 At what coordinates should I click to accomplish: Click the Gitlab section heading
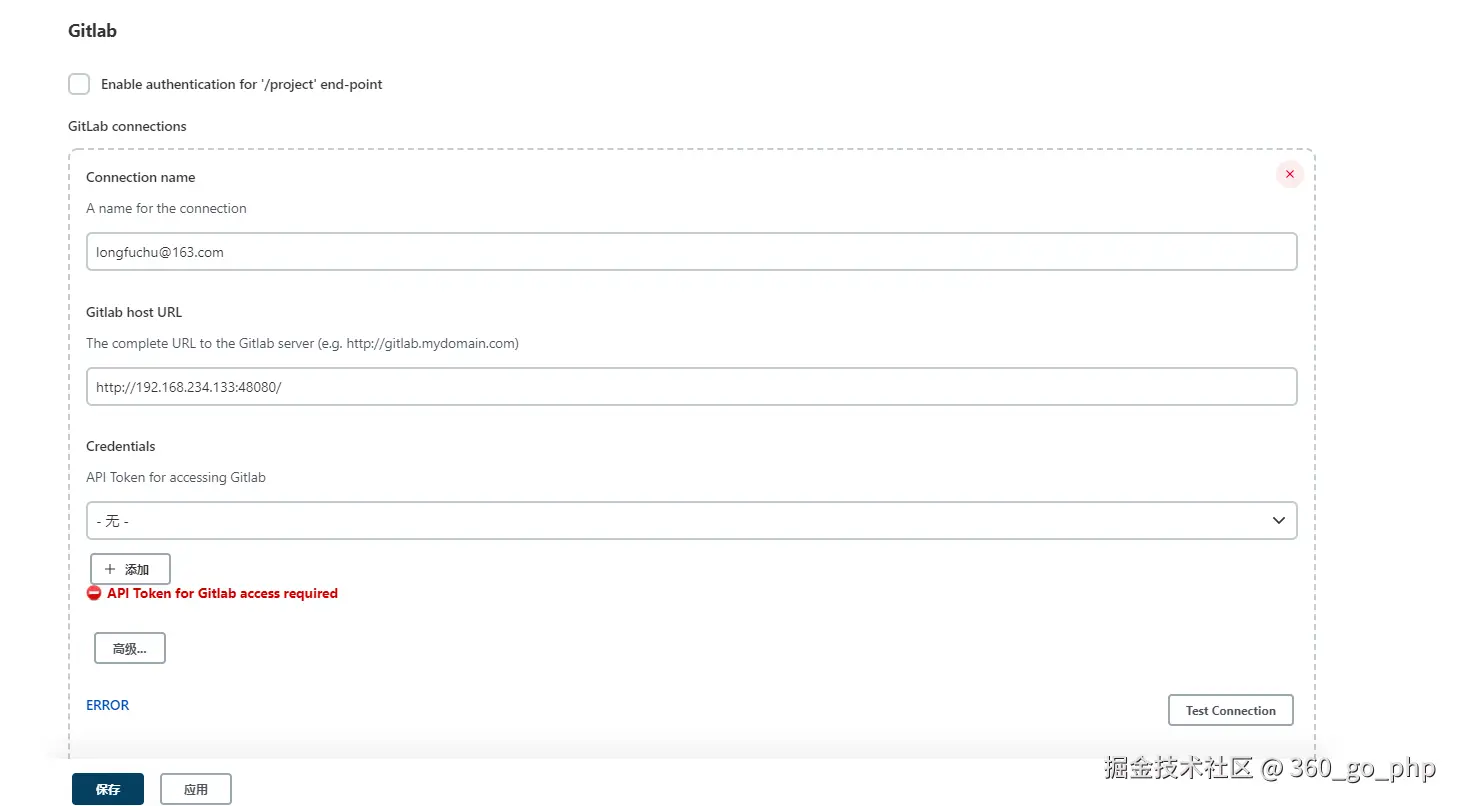(x=92, y=31)
